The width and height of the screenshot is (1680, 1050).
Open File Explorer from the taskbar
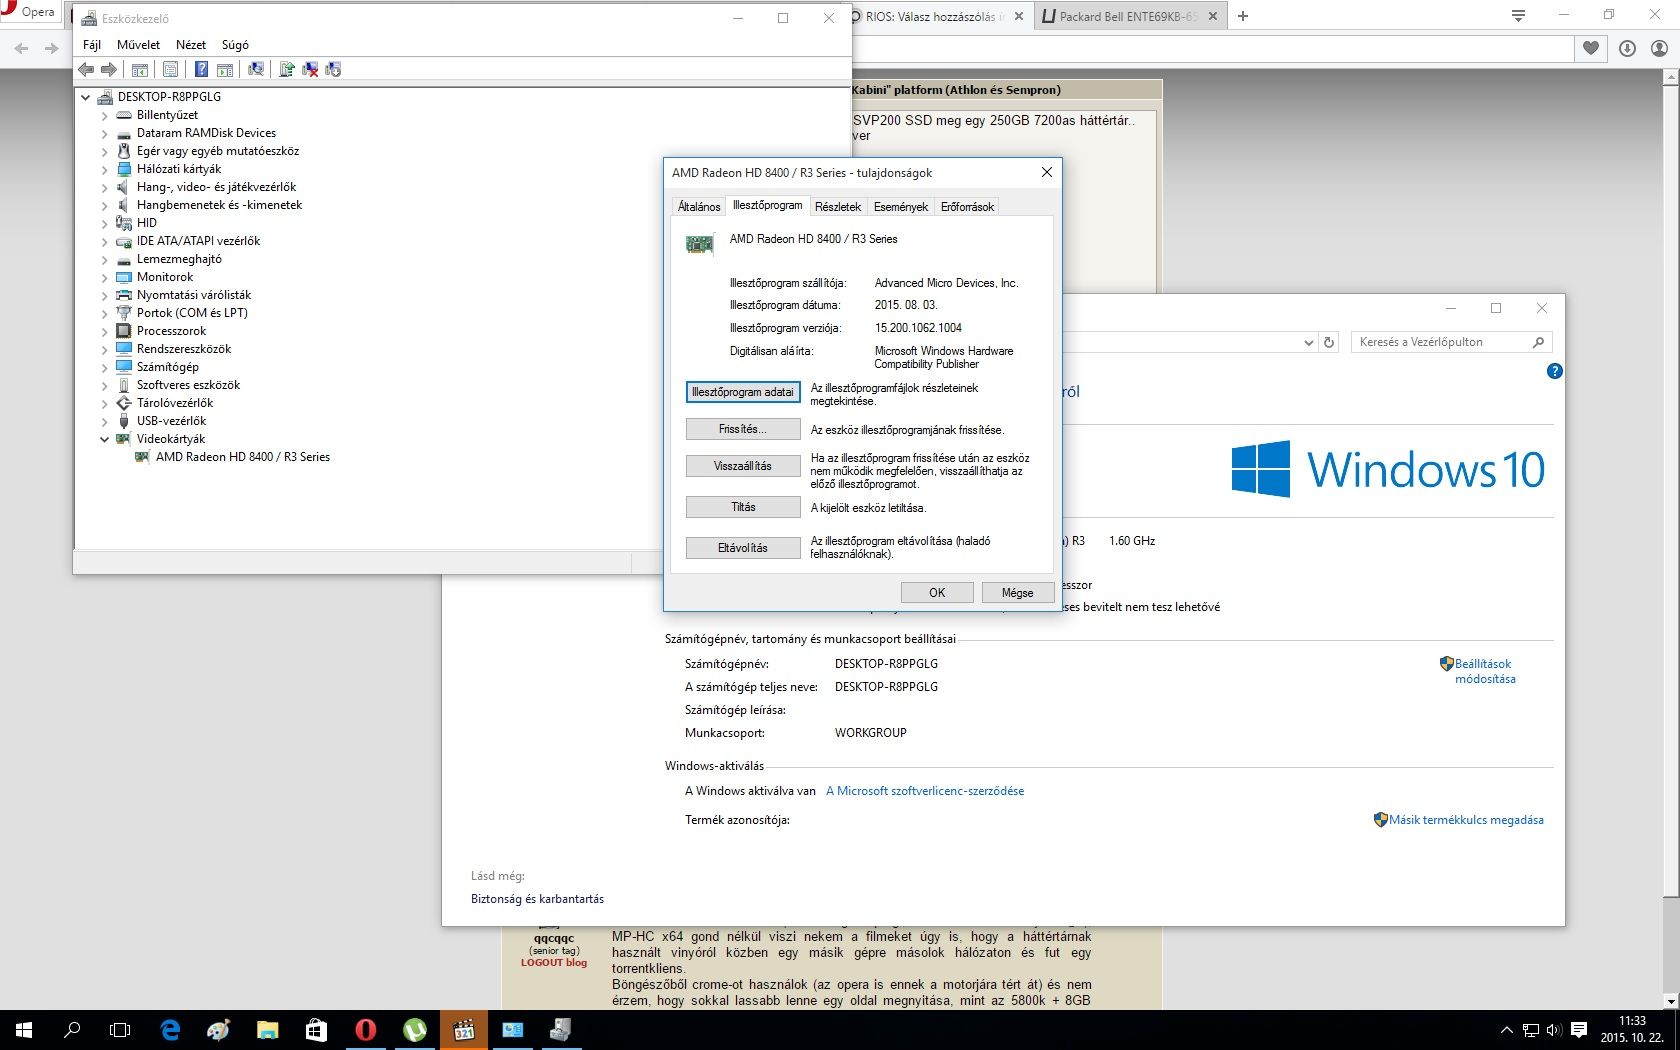267,1029
